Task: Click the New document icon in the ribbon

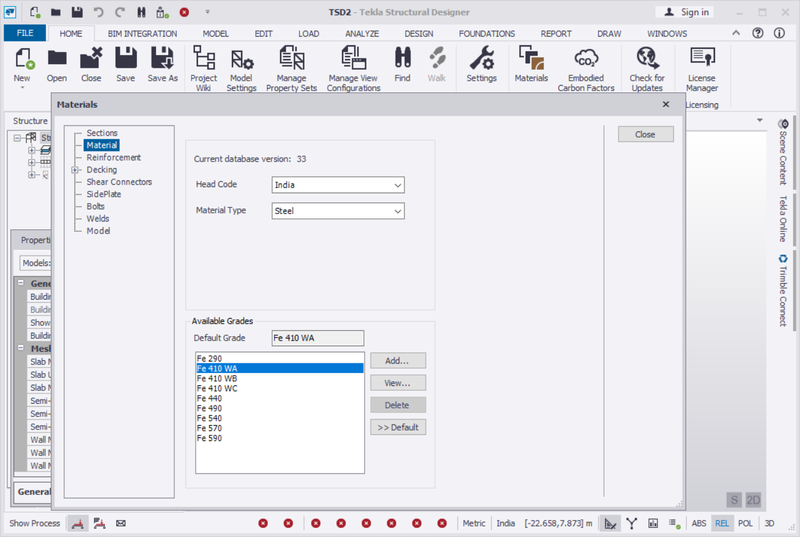Action: coord(23,58)
